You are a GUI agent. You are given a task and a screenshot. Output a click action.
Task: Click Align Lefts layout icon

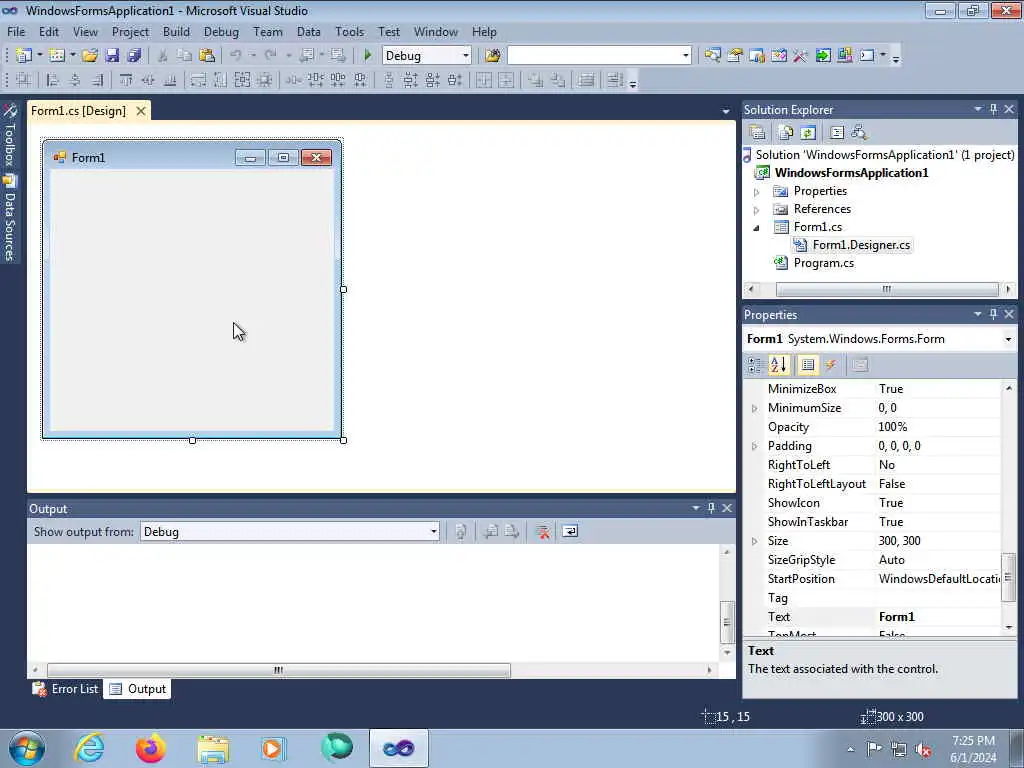(53, 80)
